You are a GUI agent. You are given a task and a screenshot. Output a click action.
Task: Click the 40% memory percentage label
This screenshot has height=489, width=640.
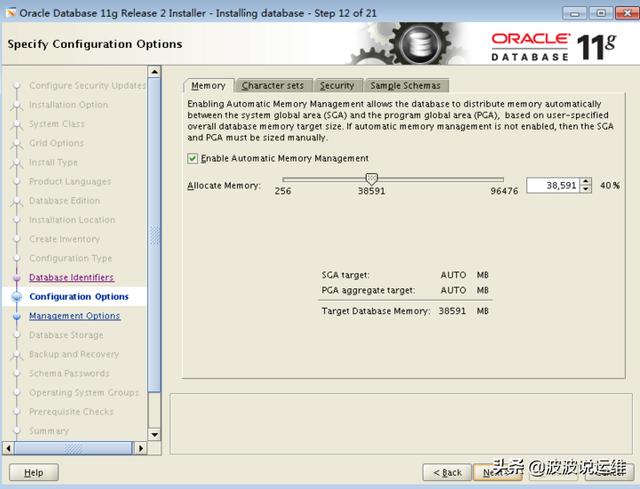[x=610, y=186]
